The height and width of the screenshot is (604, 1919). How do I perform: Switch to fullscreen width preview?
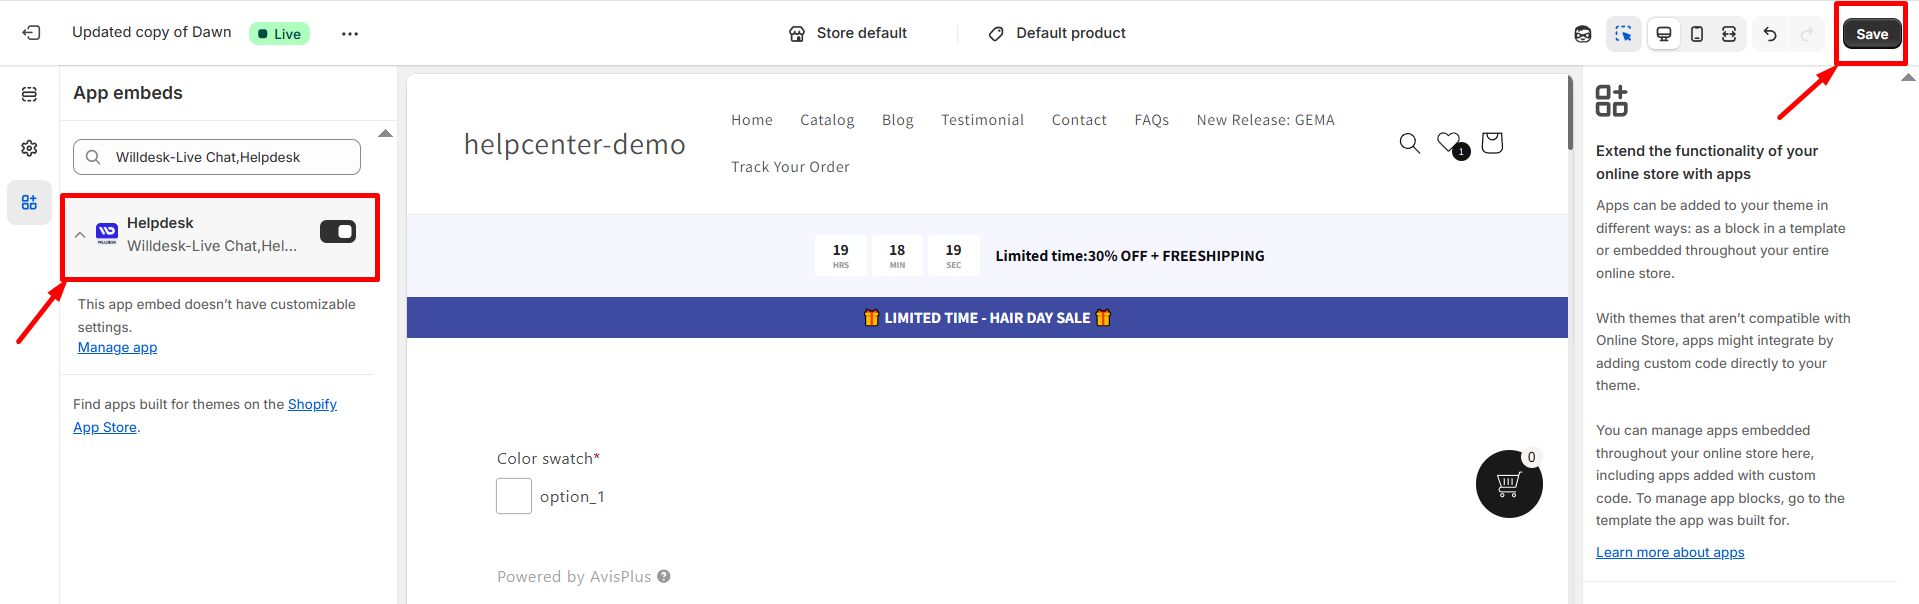[x=1729, y=34]
